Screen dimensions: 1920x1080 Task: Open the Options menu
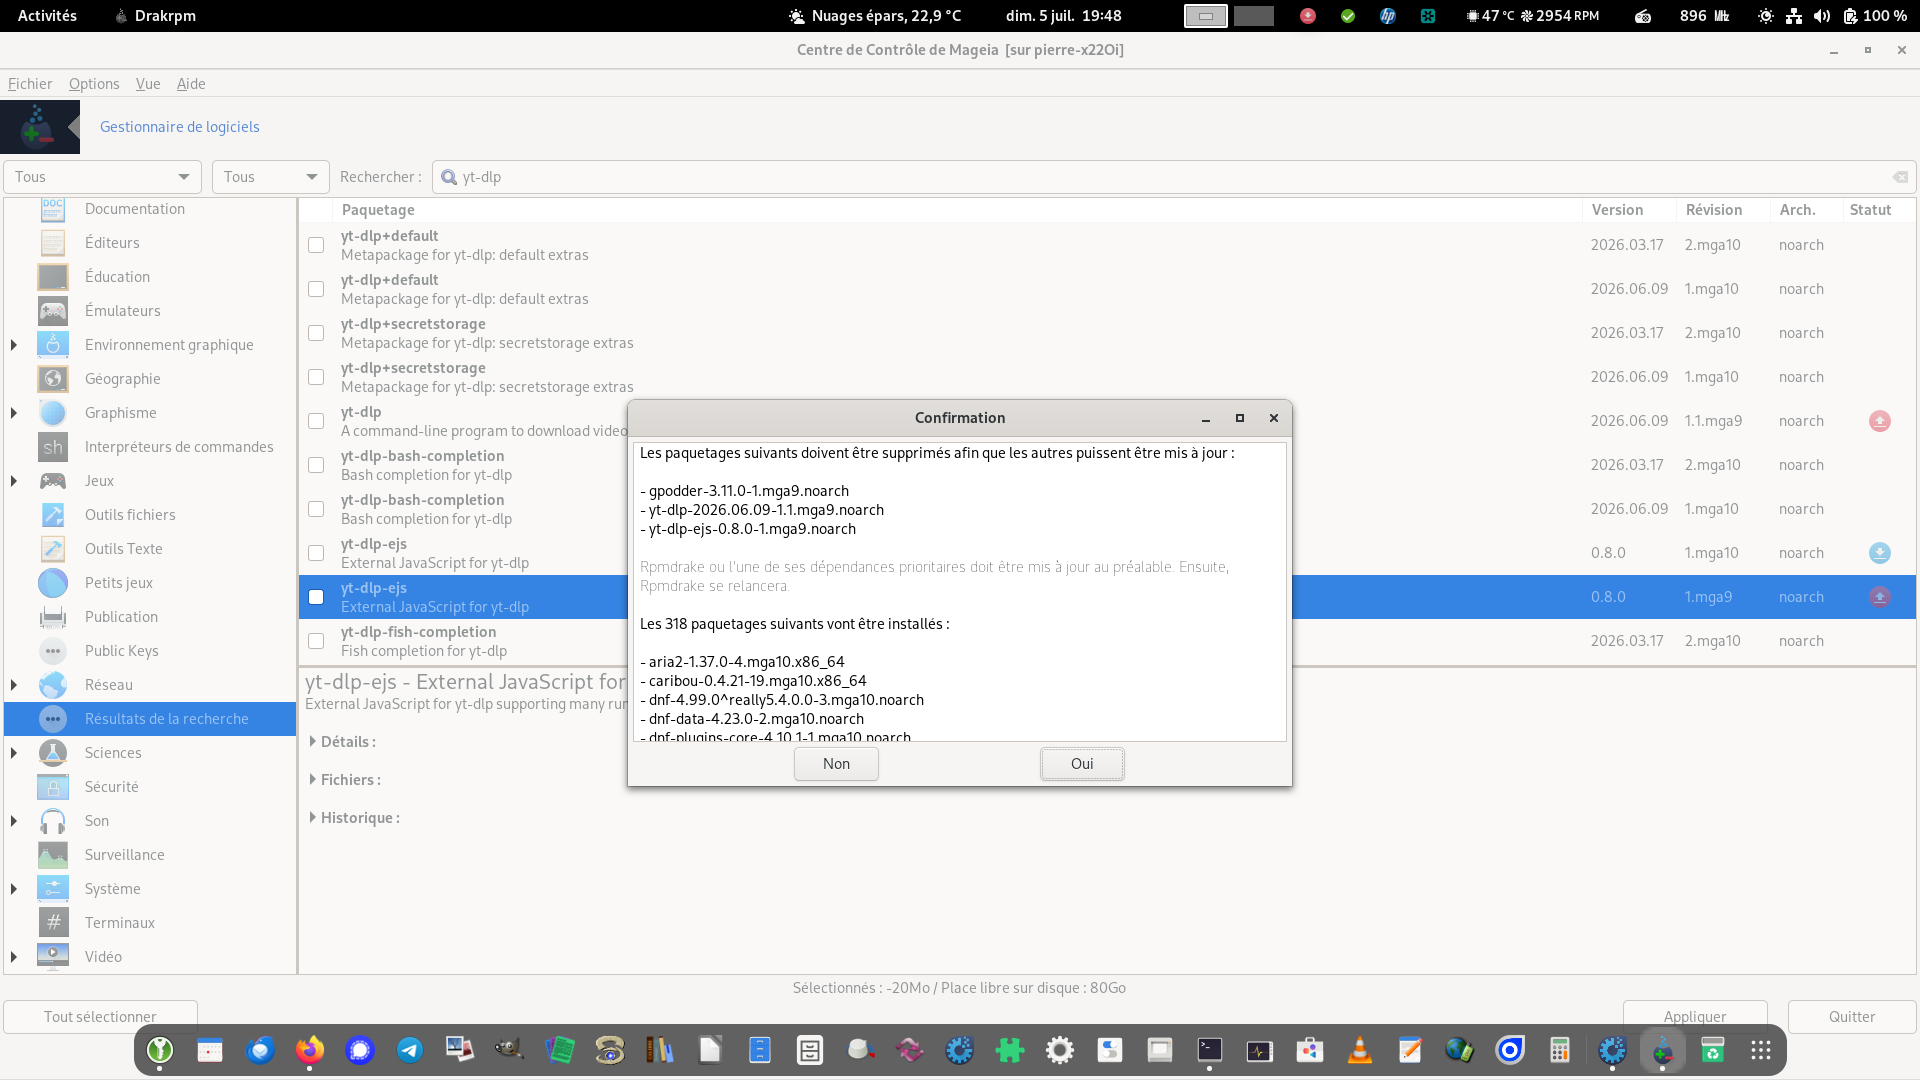(x=94, y=84)
